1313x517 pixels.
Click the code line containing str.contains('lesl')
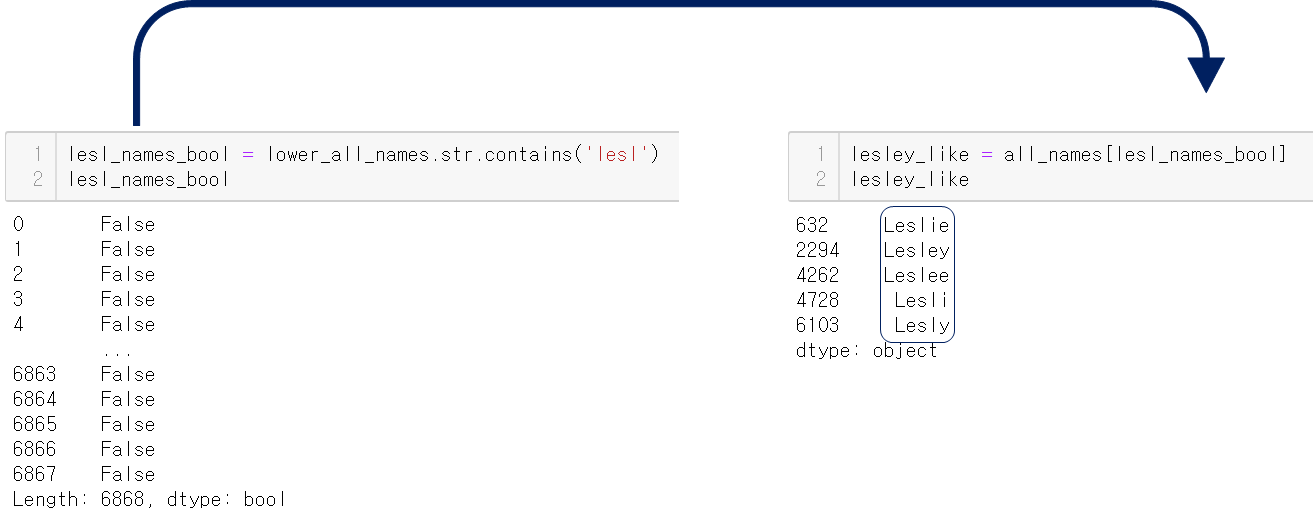365,154
